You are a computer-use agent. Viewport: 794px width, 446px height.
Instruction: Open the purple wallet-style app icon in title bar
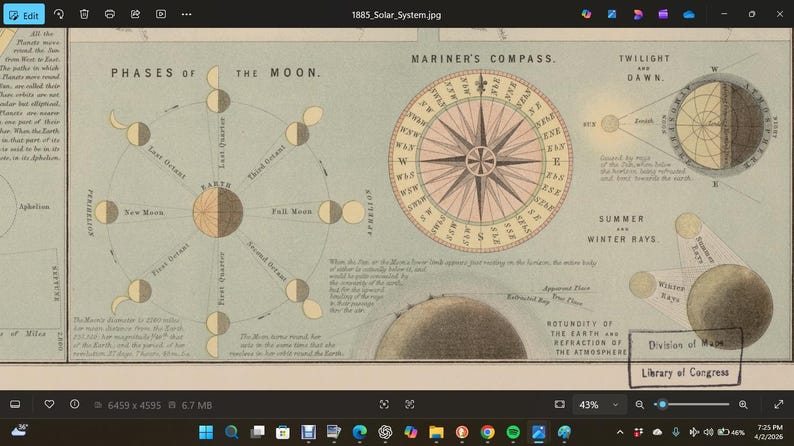coord(663,14)
